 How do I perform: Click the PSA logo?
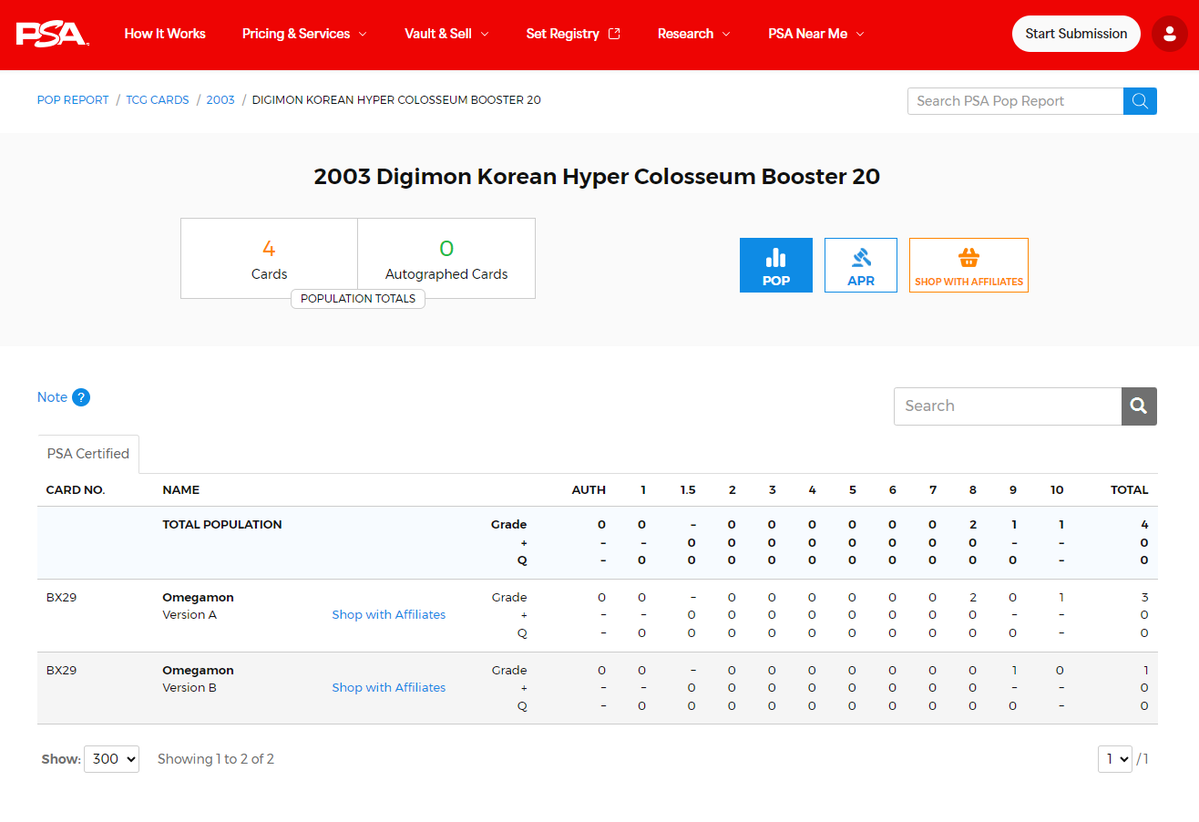[52, 34]
